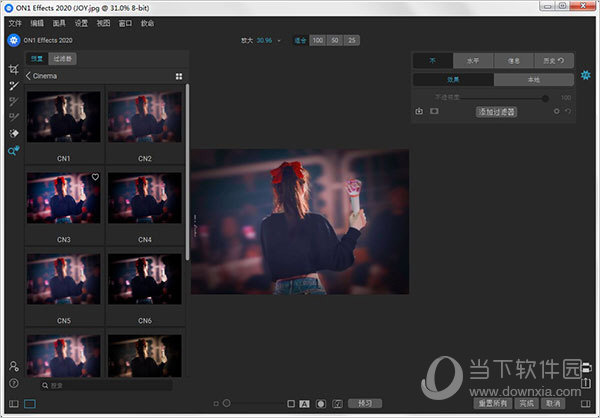Toggle single image view mode icon

[x=30, y=404]
